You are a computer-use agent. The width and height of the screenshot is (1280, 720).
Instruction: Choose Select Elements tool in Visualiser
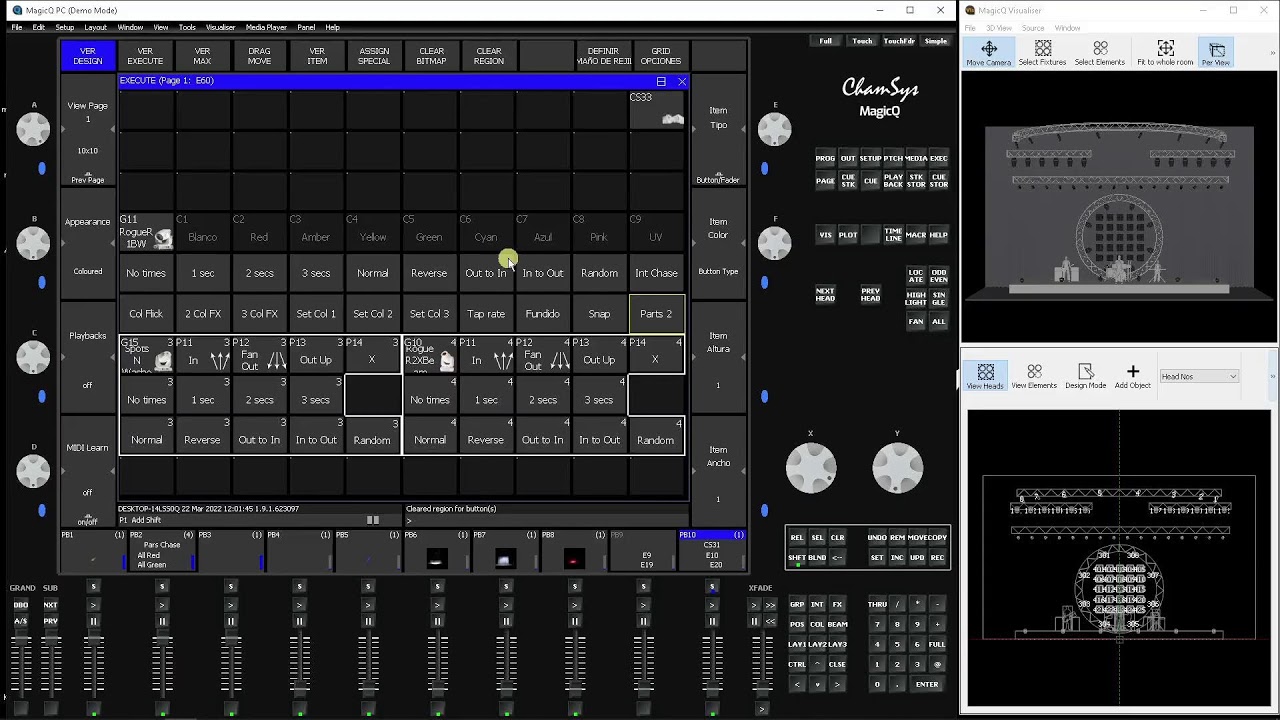[1100, 53]
